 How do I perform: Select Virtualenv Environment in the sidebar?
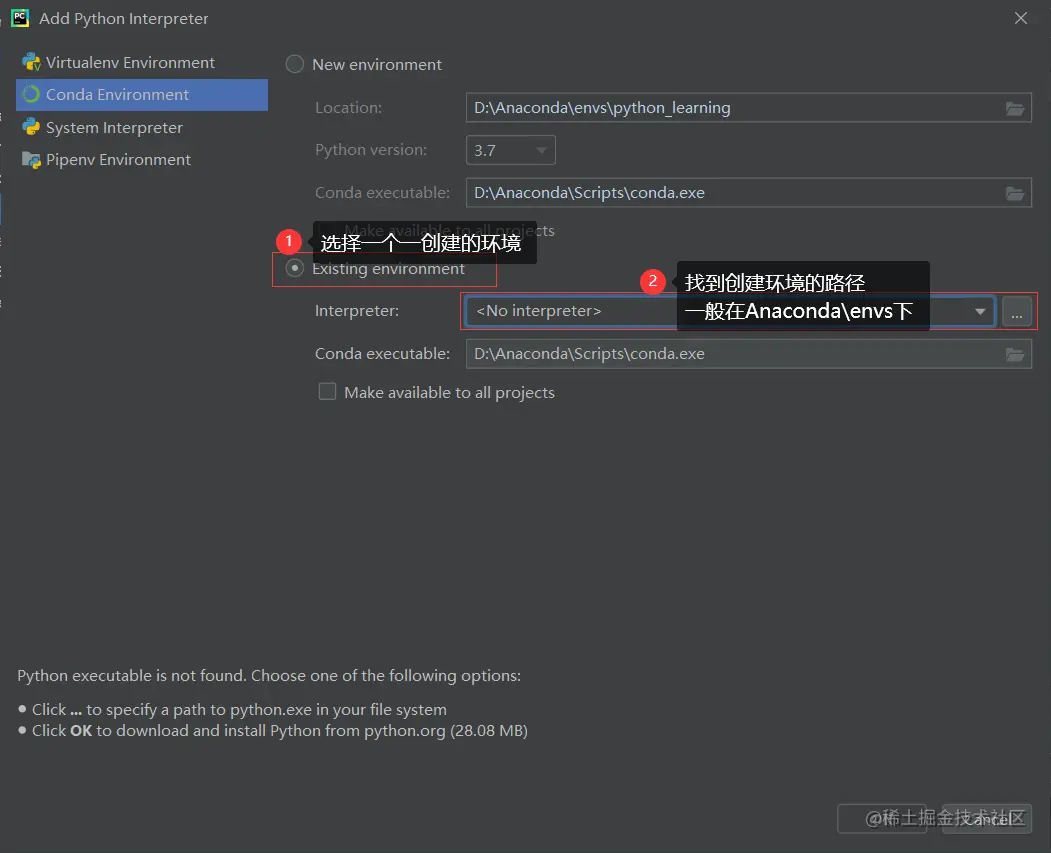pyautogui.click(x=142, y=62)
